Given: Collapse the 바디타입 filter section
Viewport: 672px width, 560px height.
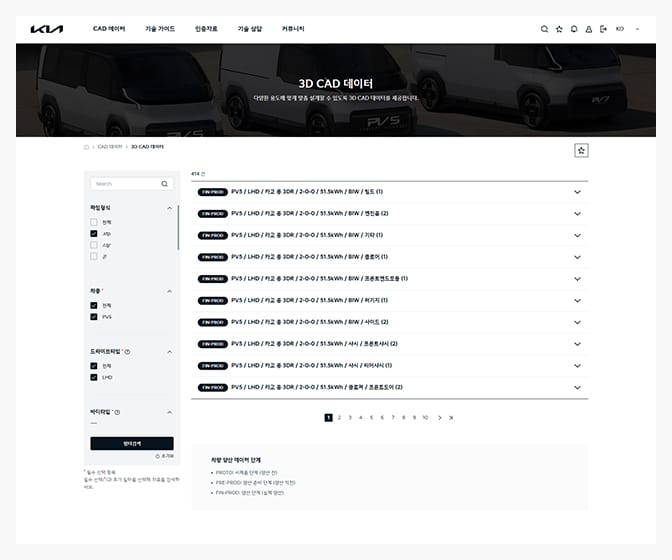Looking at the screenshot, I should coord(170,412).
